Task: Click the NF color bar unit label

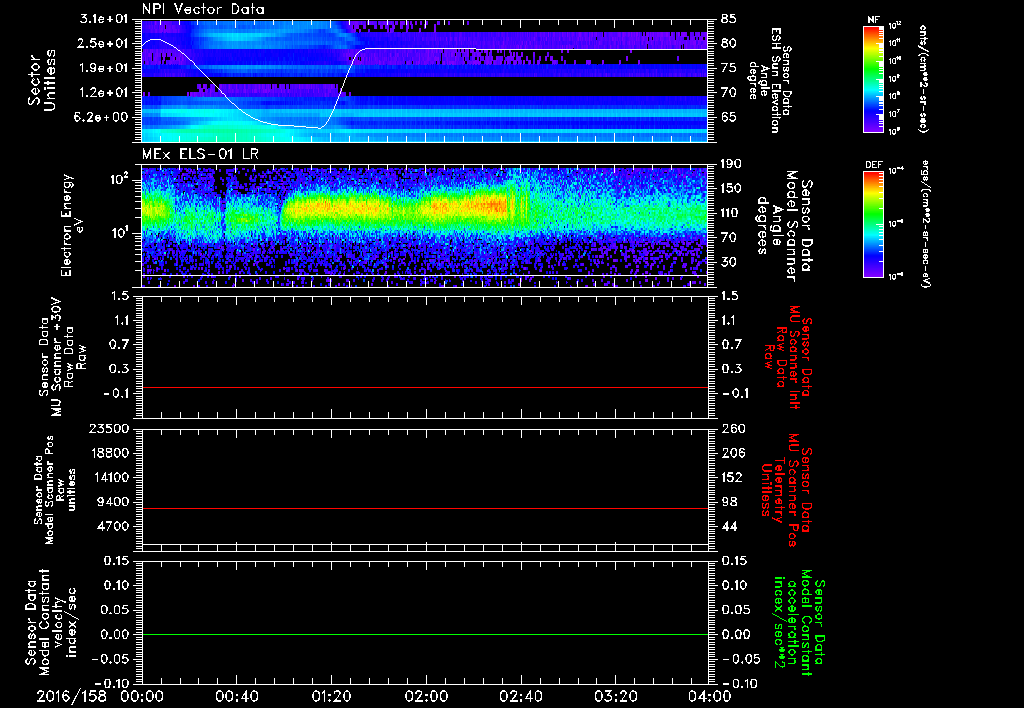Action: 923,78
